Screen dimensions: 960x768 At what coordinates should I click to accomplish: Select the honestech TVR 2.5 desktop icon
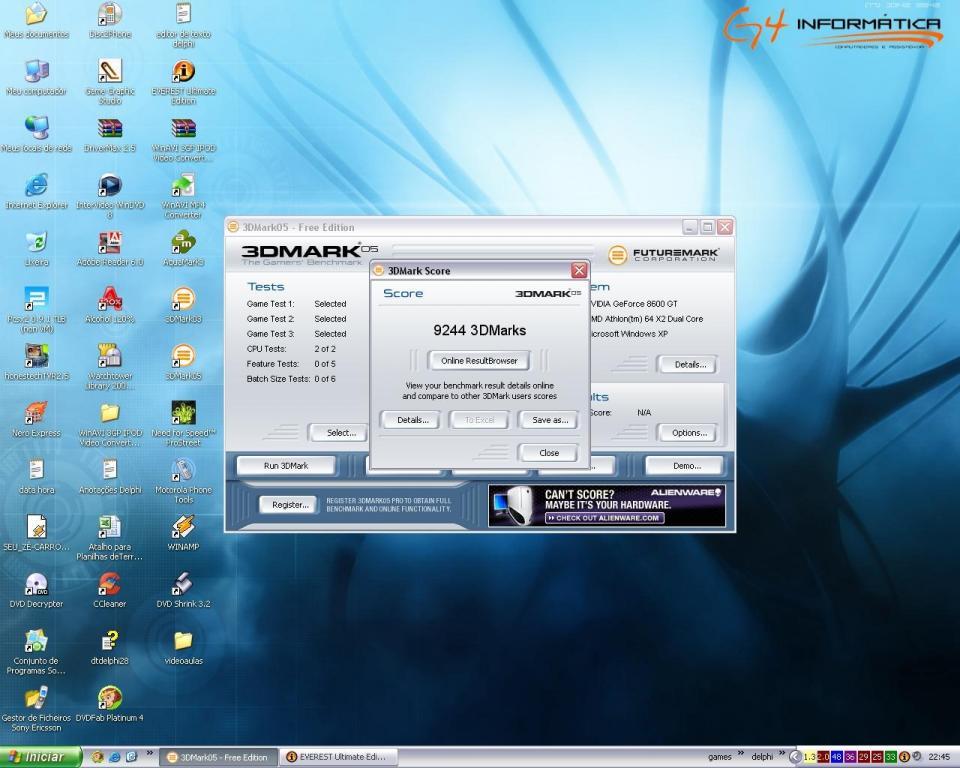point(36,363)
